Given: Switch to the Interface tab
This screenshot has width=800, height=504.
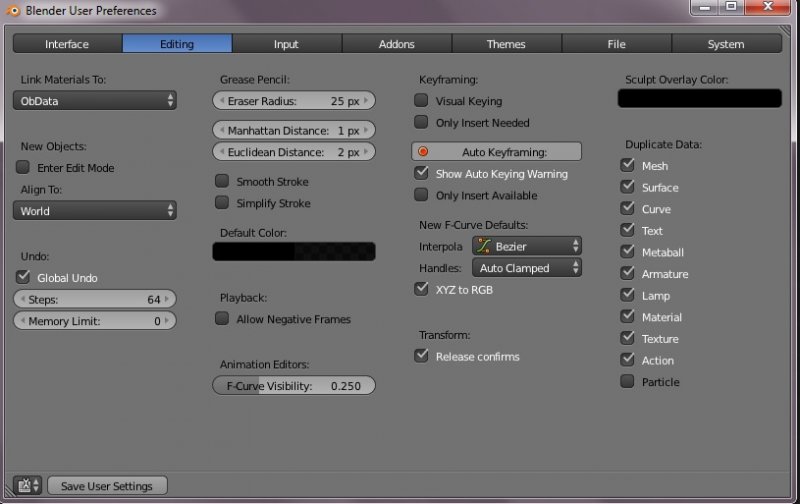Looking at the screenshot, I should tap(67, 44).
